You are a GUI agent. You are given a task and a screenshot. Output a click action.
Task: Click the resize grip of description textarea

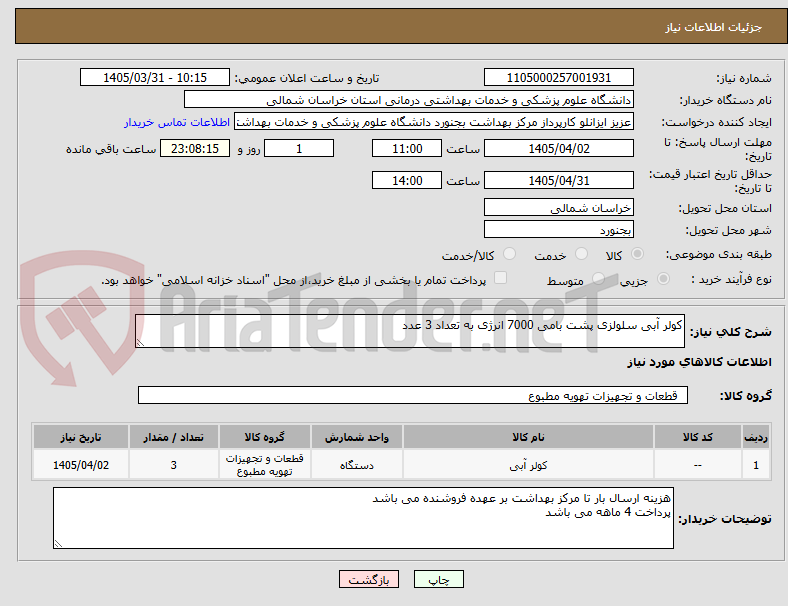140,343
